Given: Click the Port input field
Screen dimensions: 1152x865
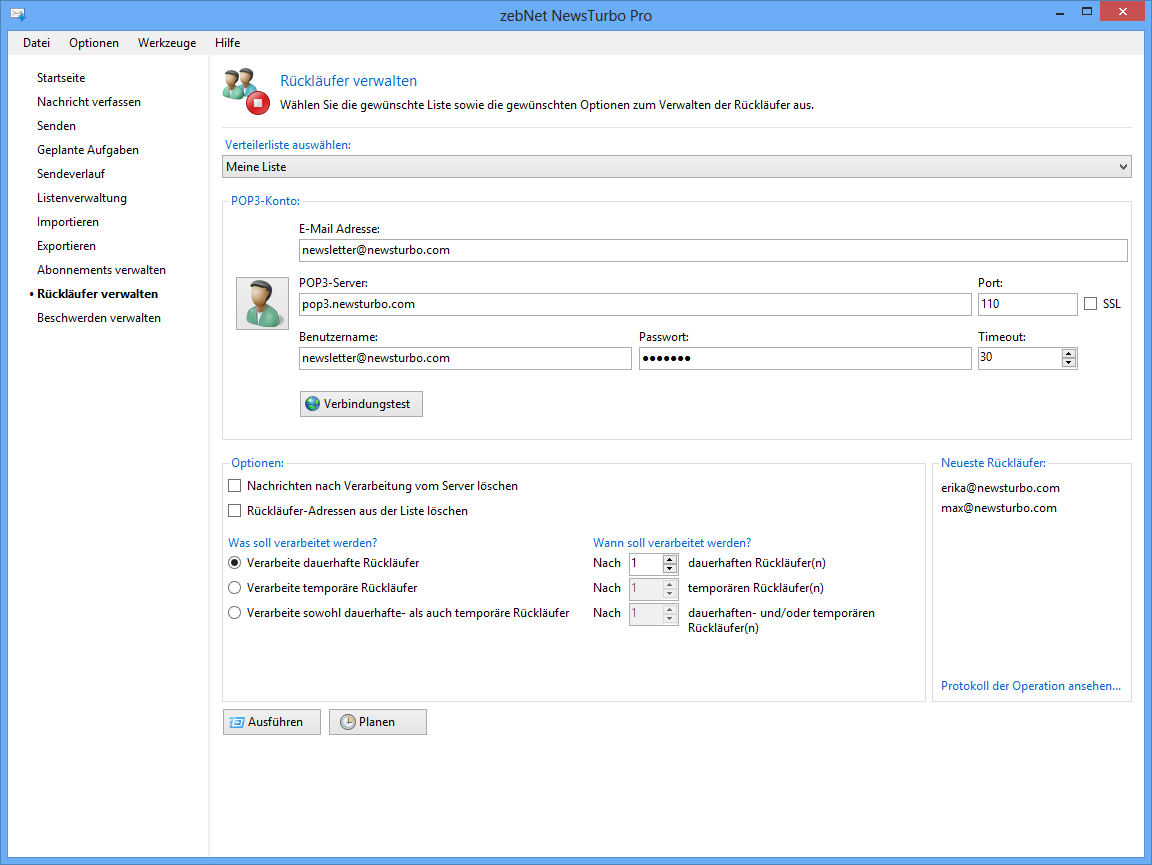Looking at the screenshot, I should [1027, 304].
